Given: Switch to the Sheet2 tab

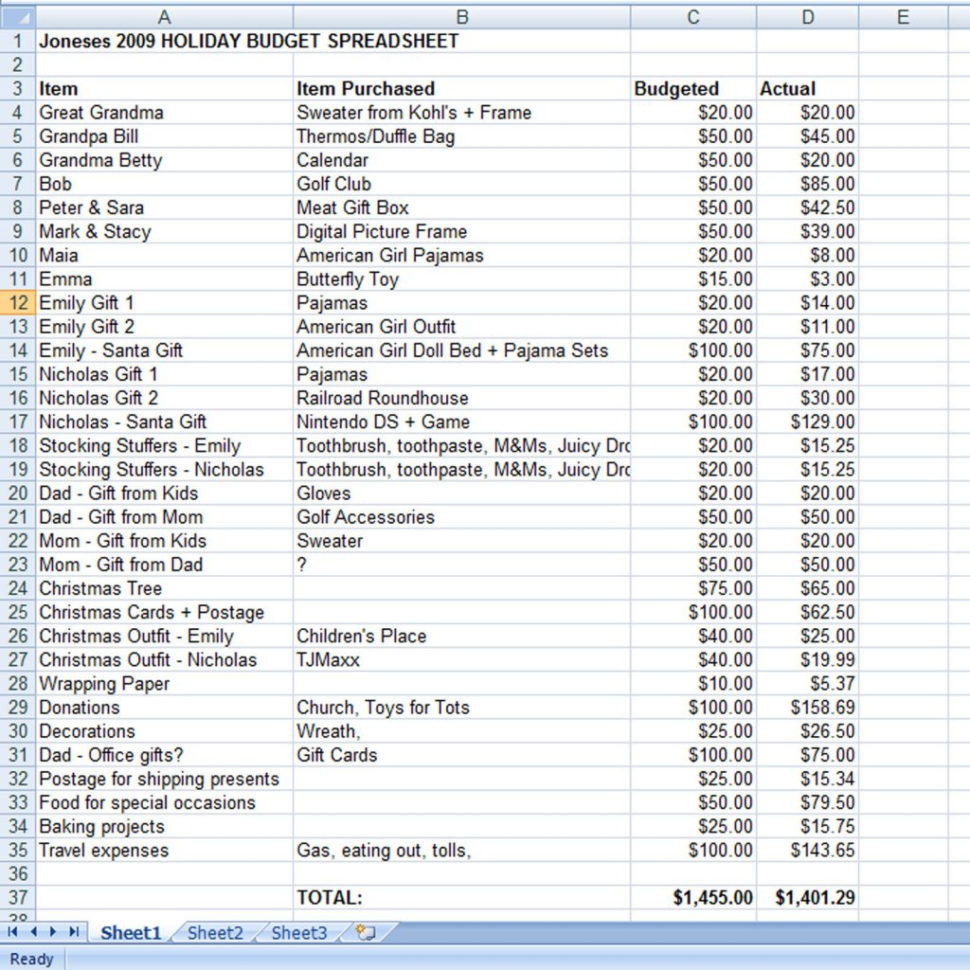Looking at the screenshot, I should click(214, 932).
